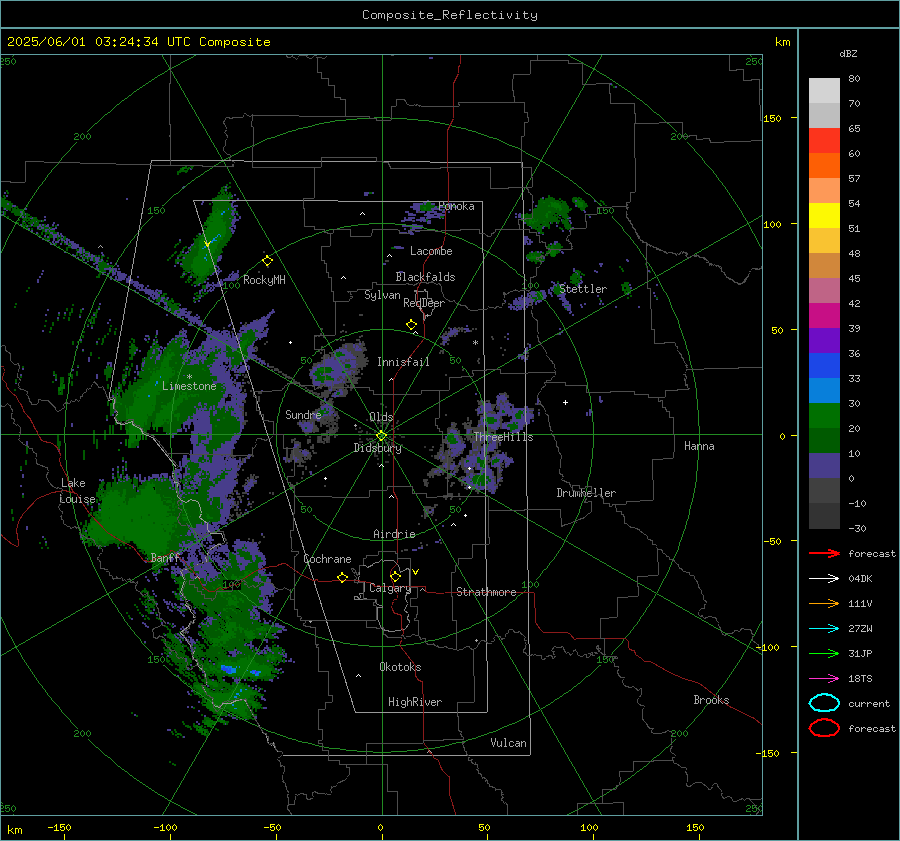
Task: Click the Brooks label
Action: [x=711, y=700]
